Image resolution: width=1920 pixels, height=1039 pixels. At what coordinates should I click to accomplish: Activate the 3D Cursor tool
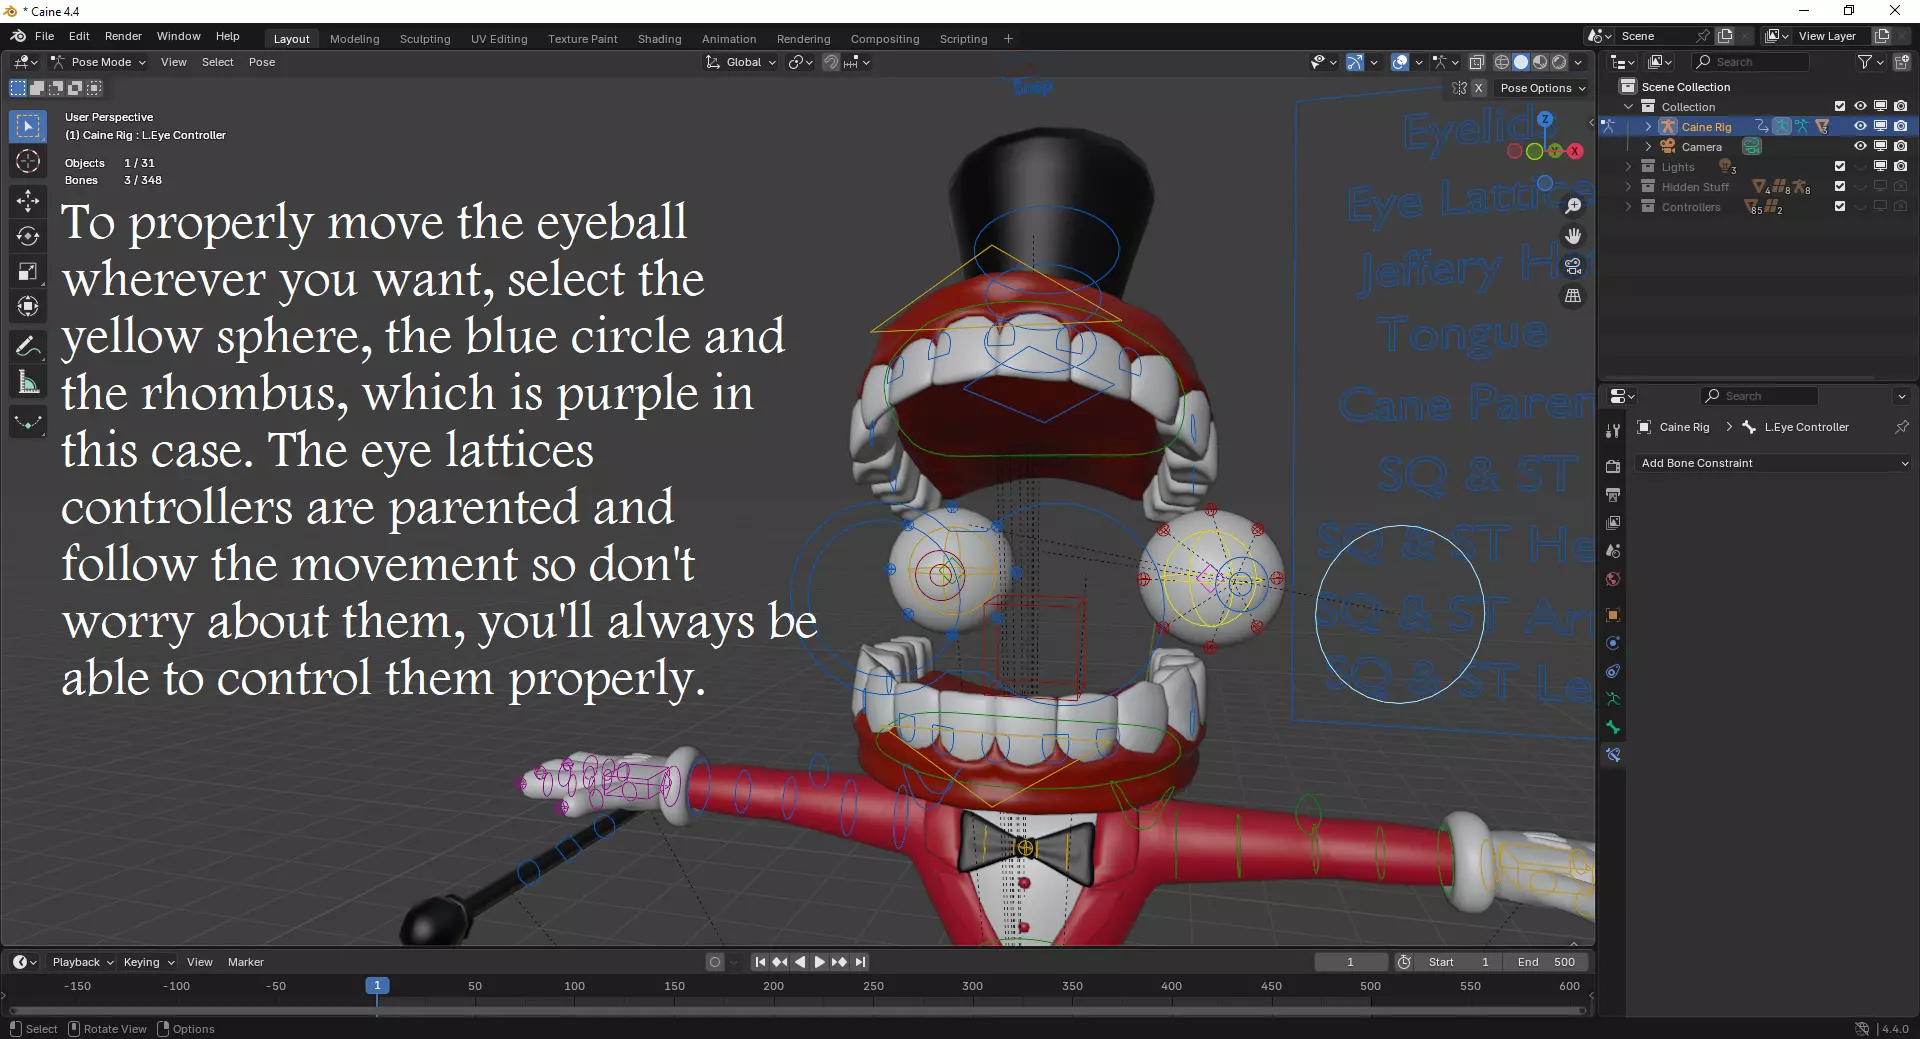(28, 162)
